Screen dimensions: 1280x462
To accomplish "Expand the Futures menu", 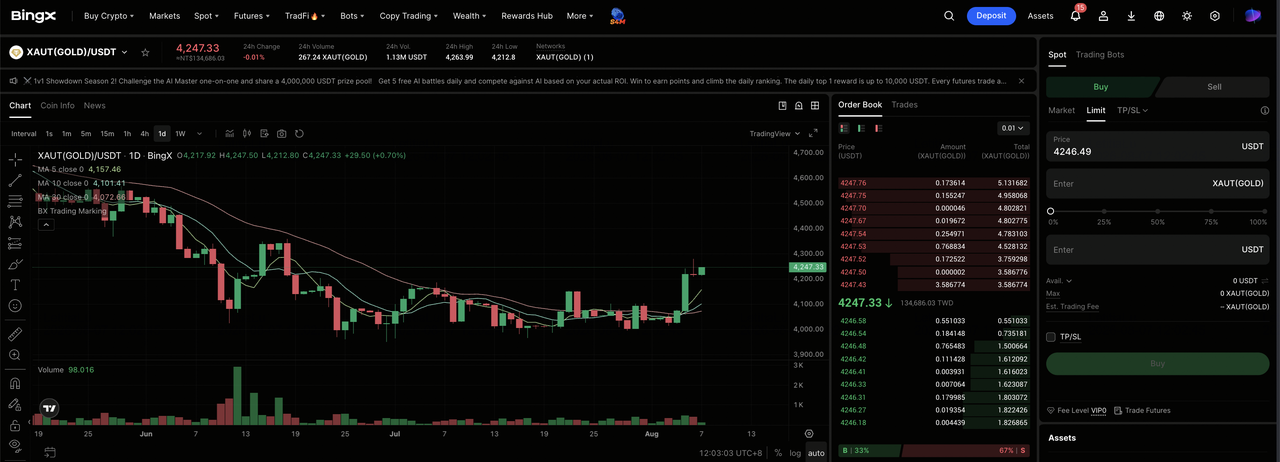I will click(254, 16).
